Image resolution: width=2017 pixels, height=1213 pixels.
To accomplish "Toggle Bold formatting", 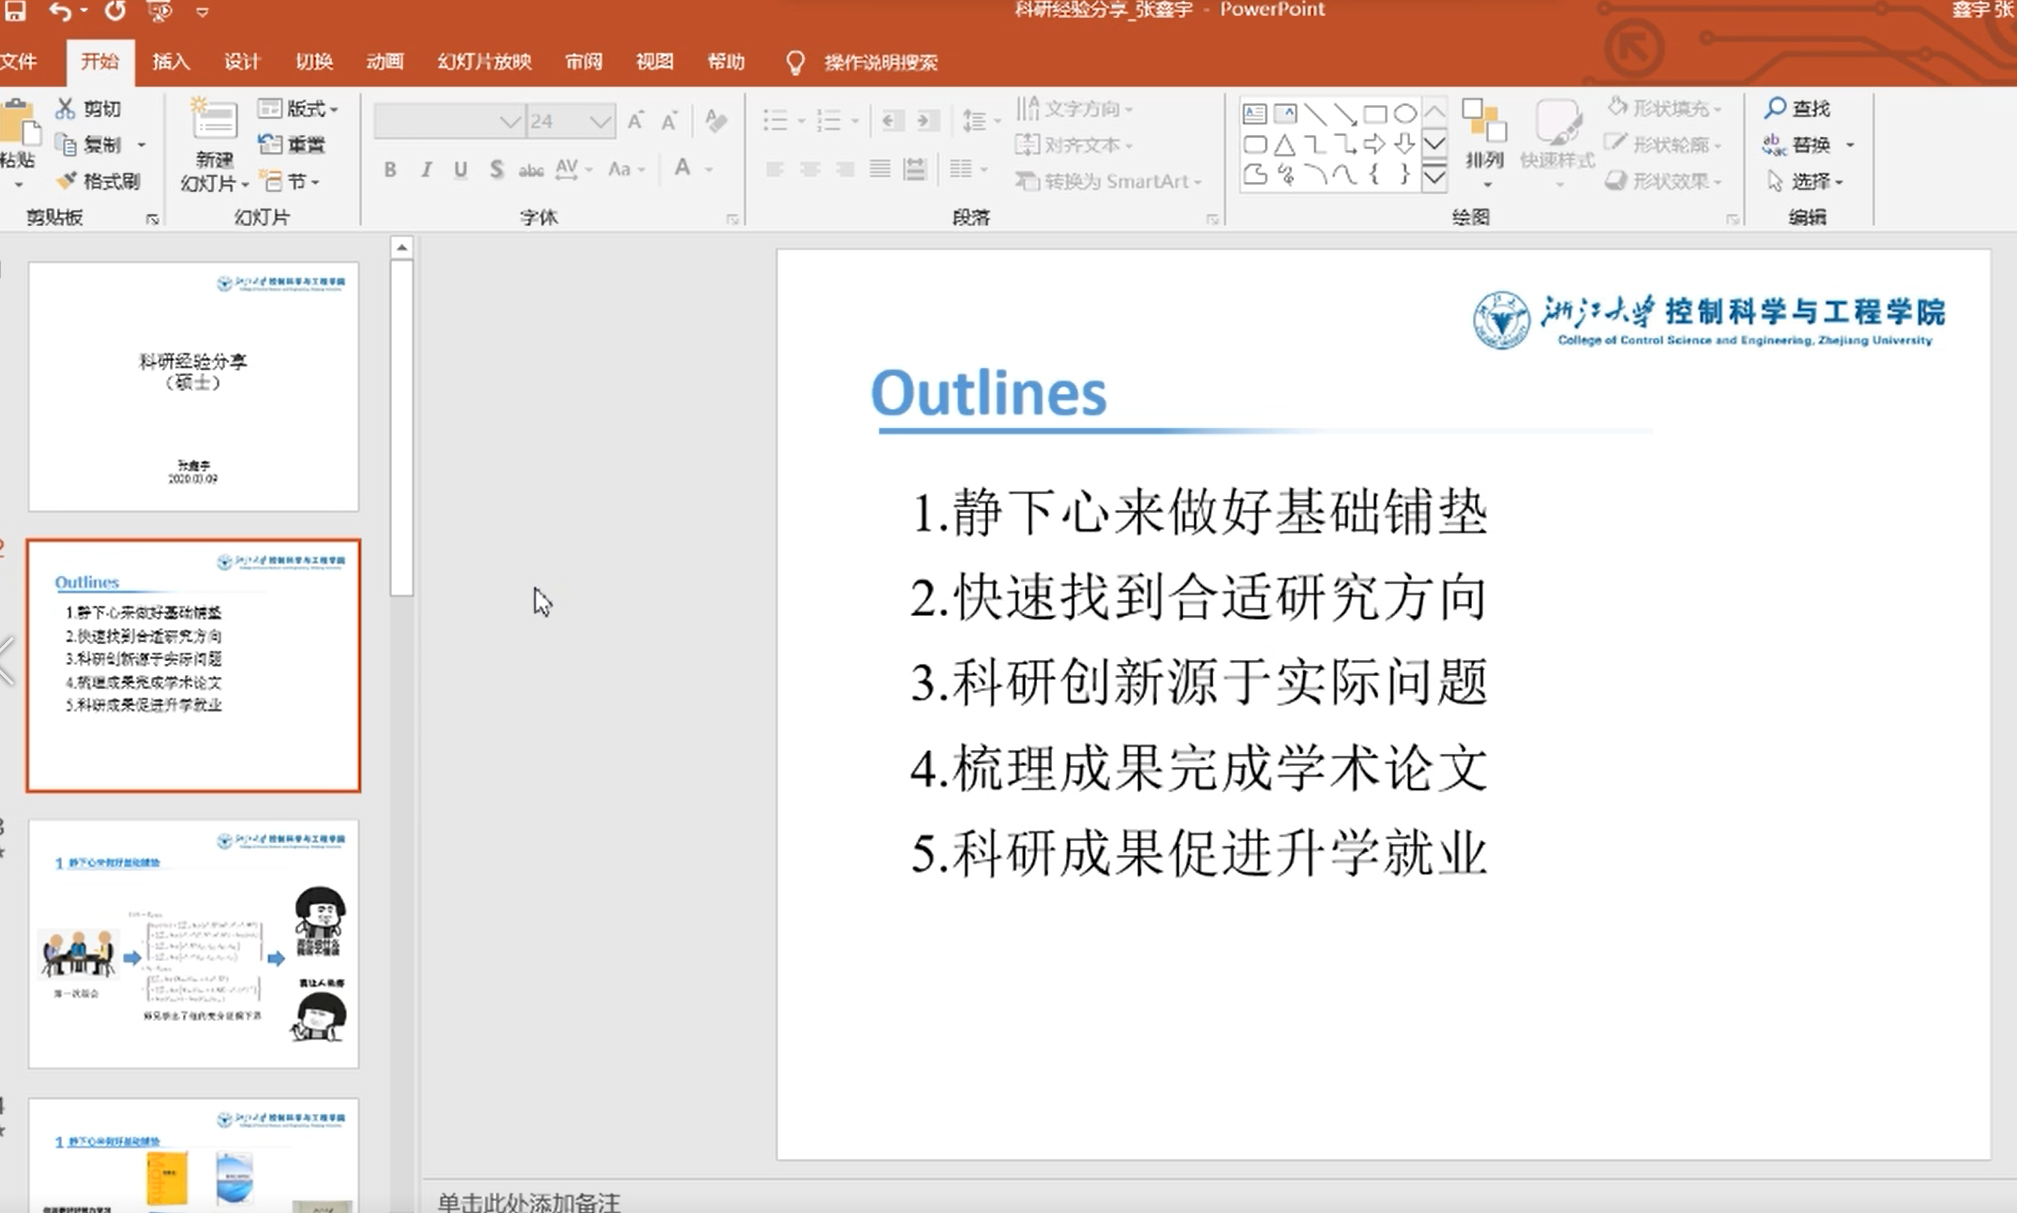I will (x=390, y=170).
